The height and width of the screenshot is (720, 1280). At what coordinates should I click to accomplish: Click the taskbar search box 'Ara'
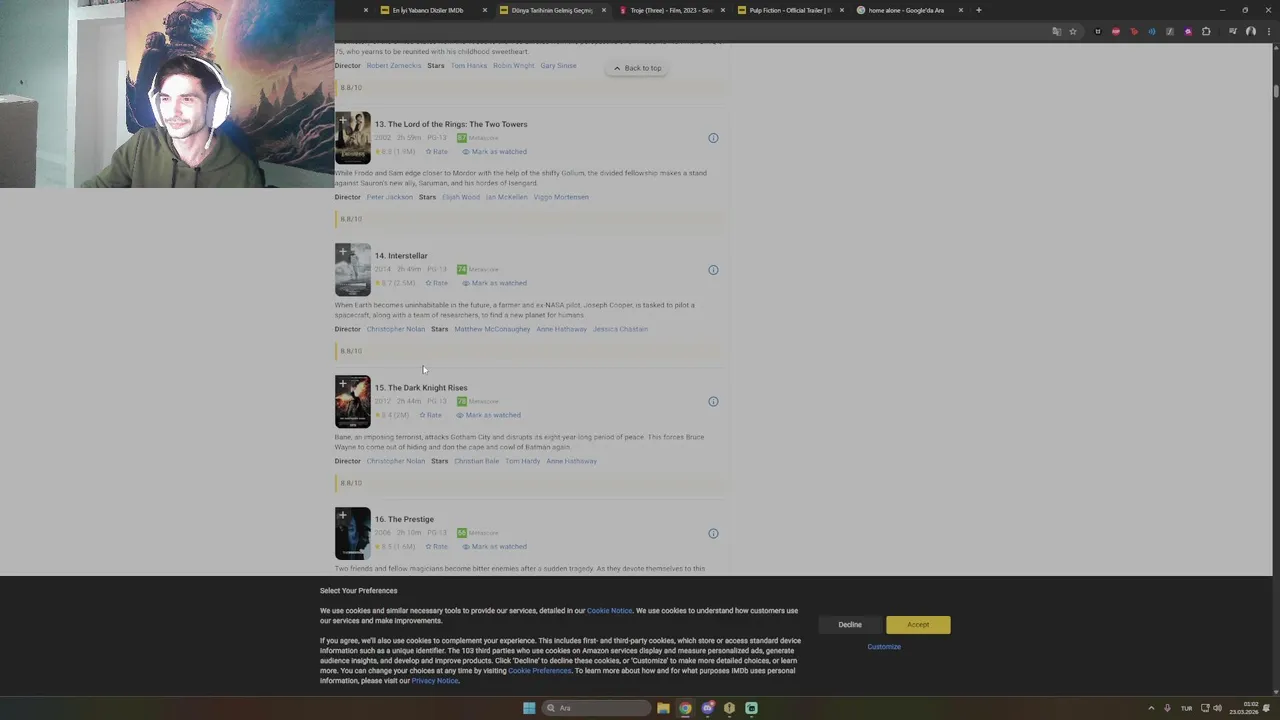(x=596, y=708)
